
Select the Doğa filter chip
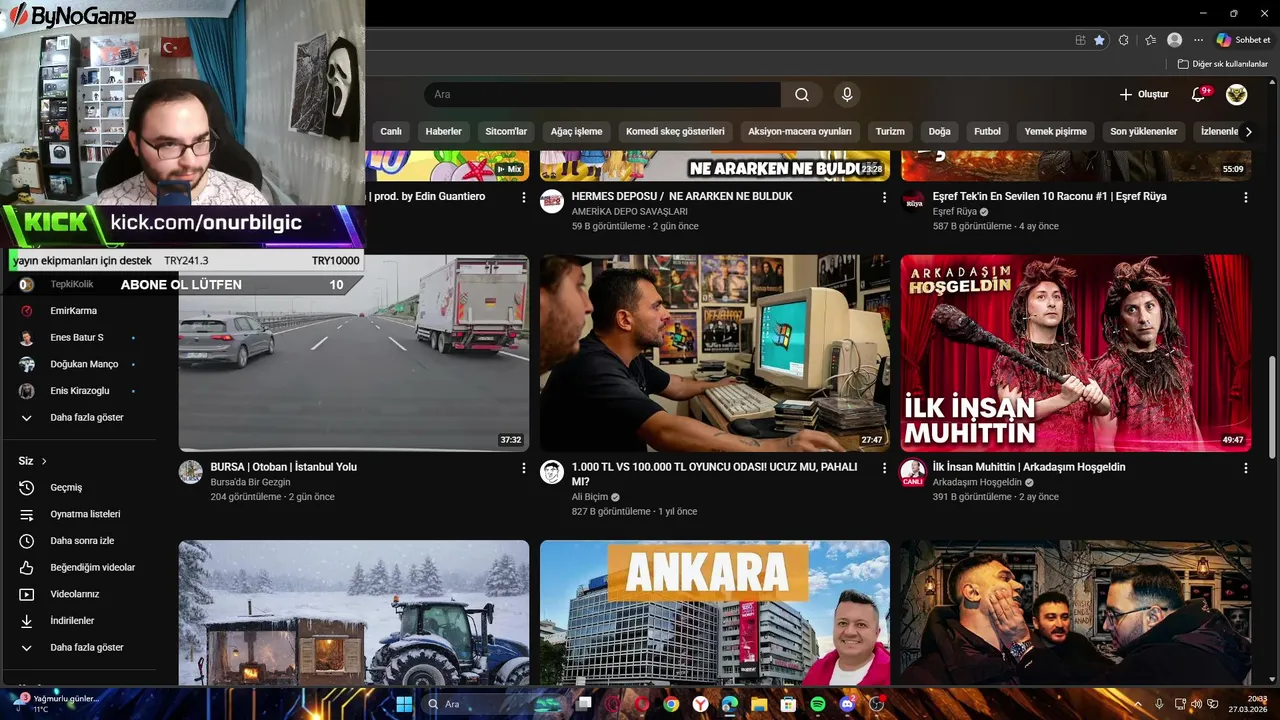coord(940,131)
